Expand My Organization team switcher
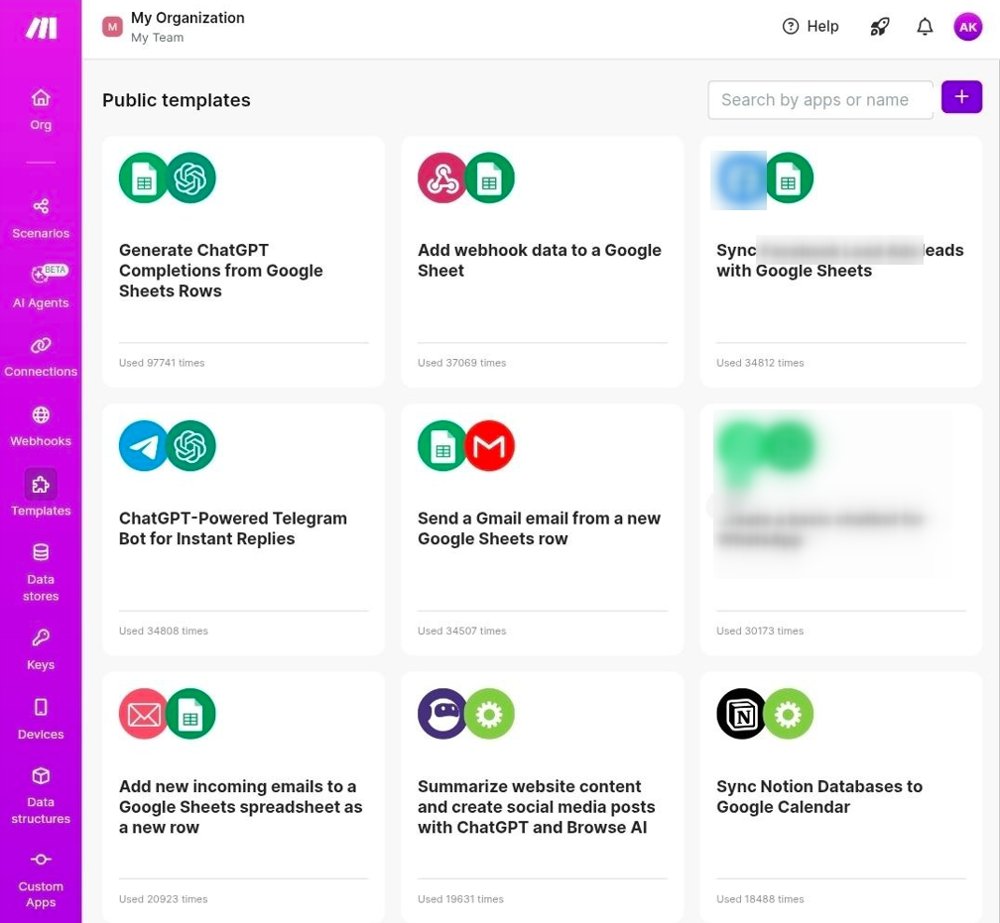1000x923 pixels. pos(175,27)
